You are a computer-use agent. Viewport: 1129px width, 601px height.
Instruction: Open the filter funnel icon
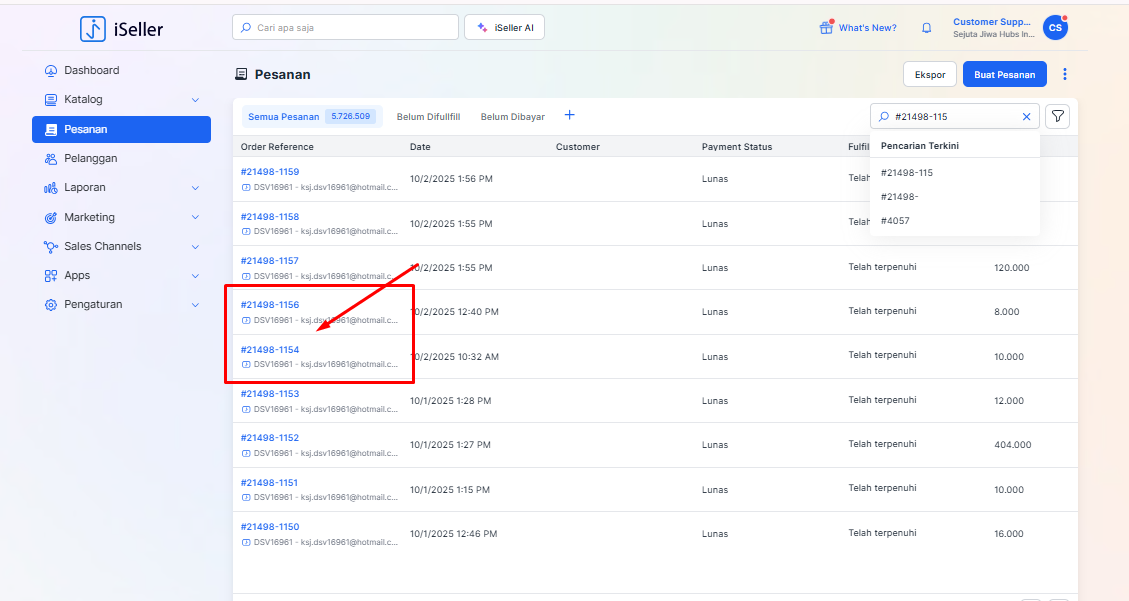[x=1057, y=117]
